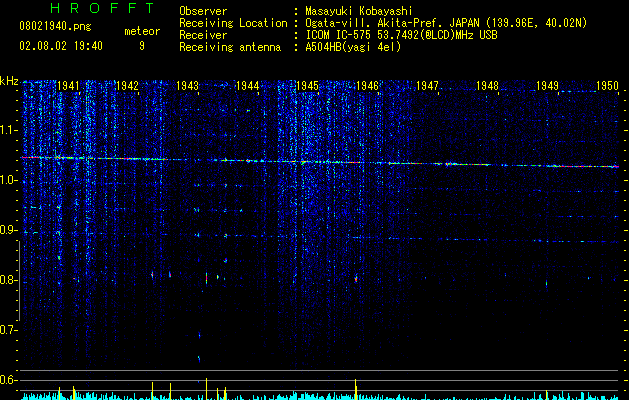The width and height of the screenshot is (629, 400).
Task: Click the meteor label
Action: [142, 31]
